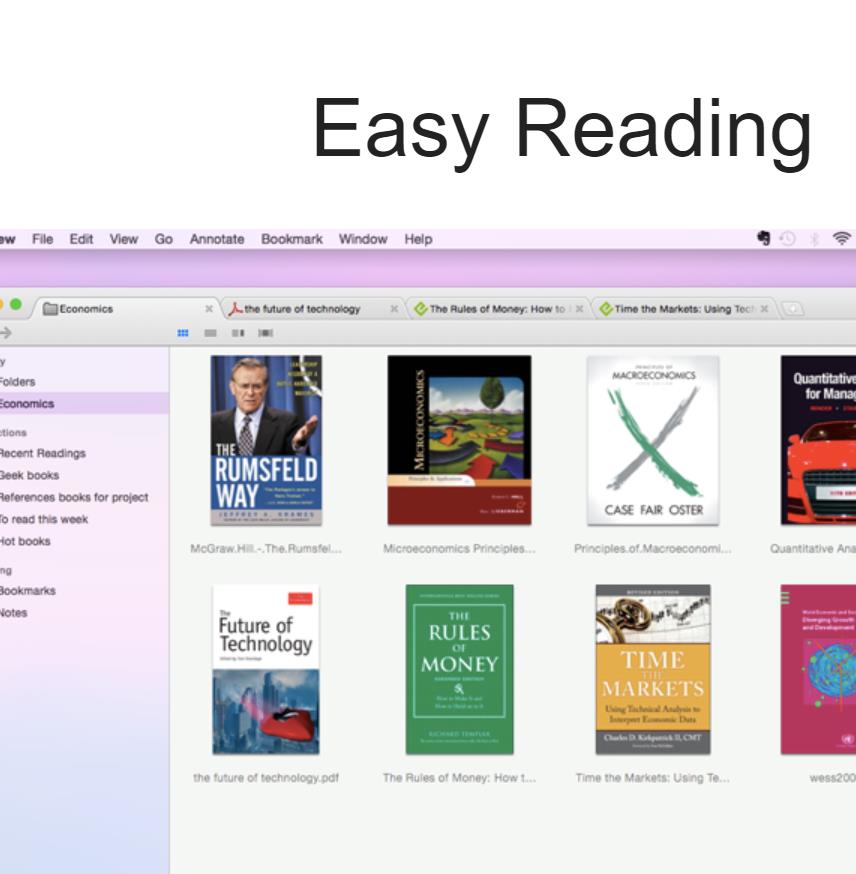Viewport: 856px width, 874px height.
Task: Open the Bookmark menu
Action: 292,239
